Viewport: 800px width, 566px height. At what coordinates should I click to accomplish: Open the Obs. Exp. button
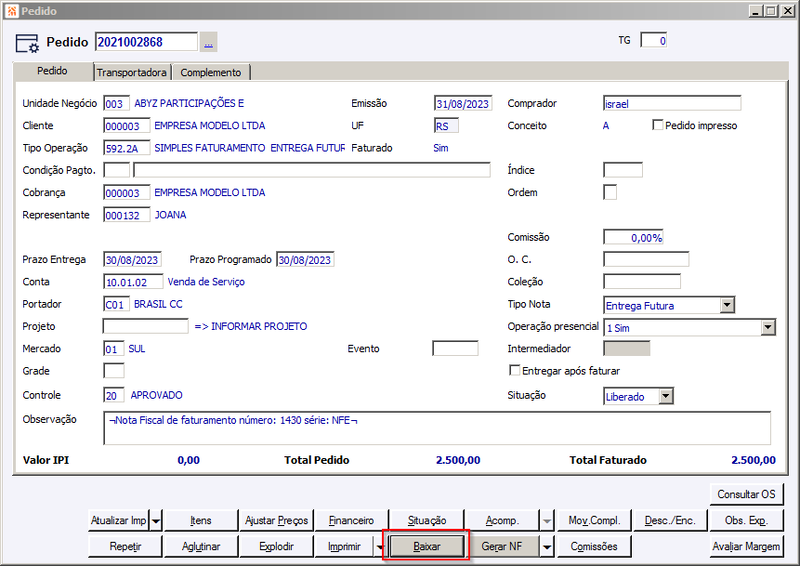coord(746,521)
